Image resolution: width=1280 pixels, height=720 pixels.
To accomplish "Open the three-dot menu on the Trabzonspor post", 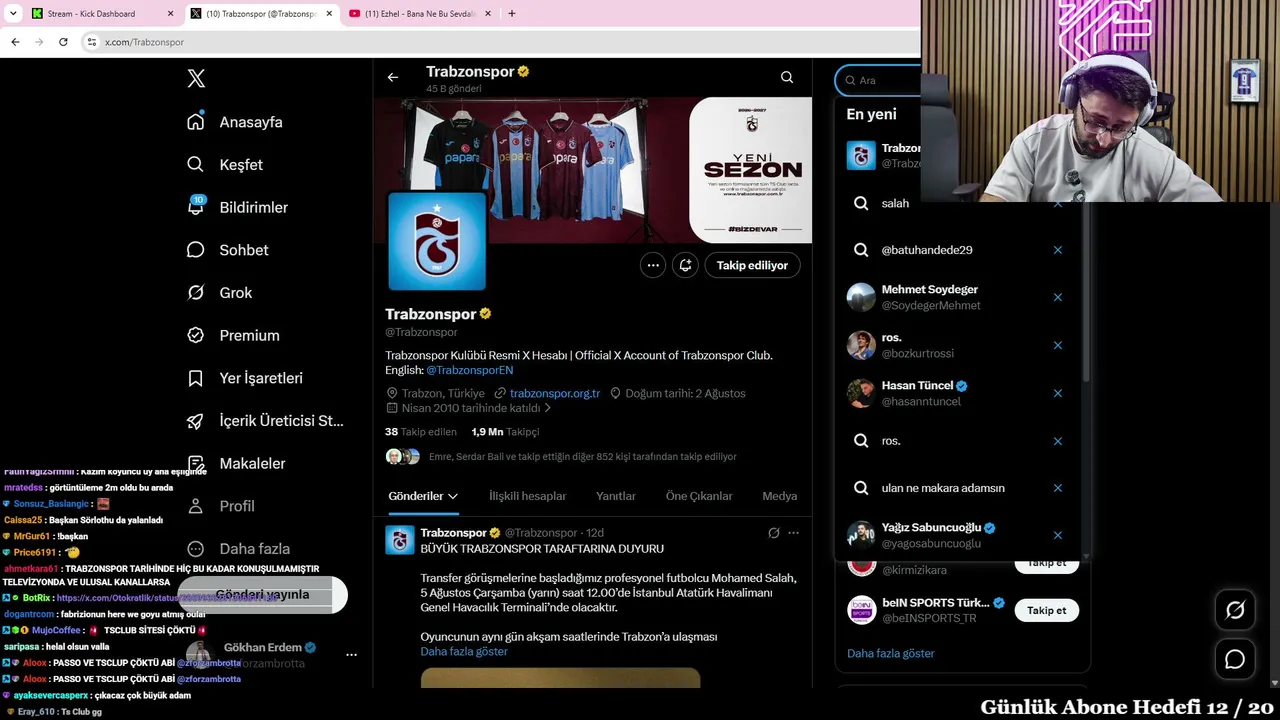I will click(x=793, y=533).
